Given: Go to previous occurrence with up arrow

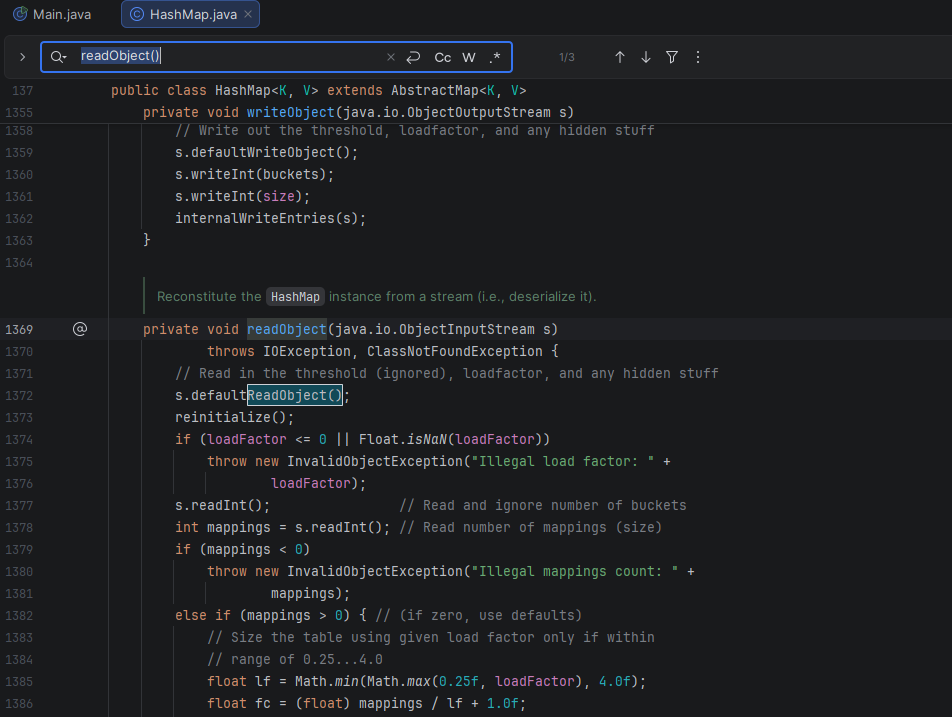Looking at the screenshot, I should [619, 57].
